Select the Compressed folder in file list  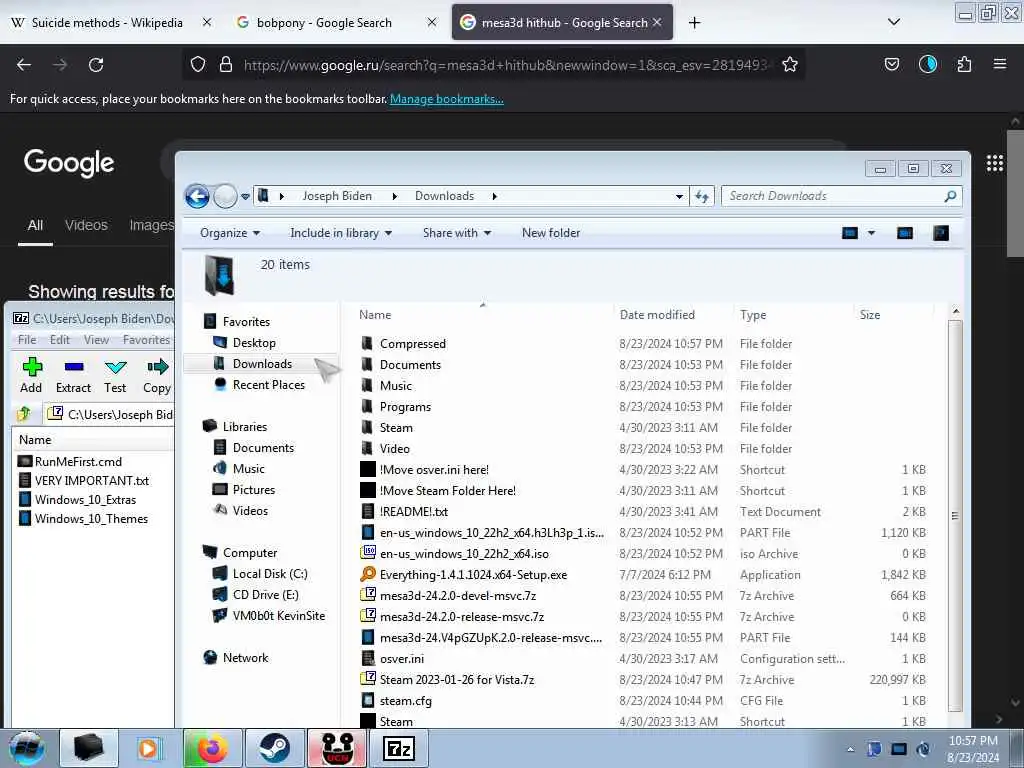pyautogui.click(x=412, y=344)
